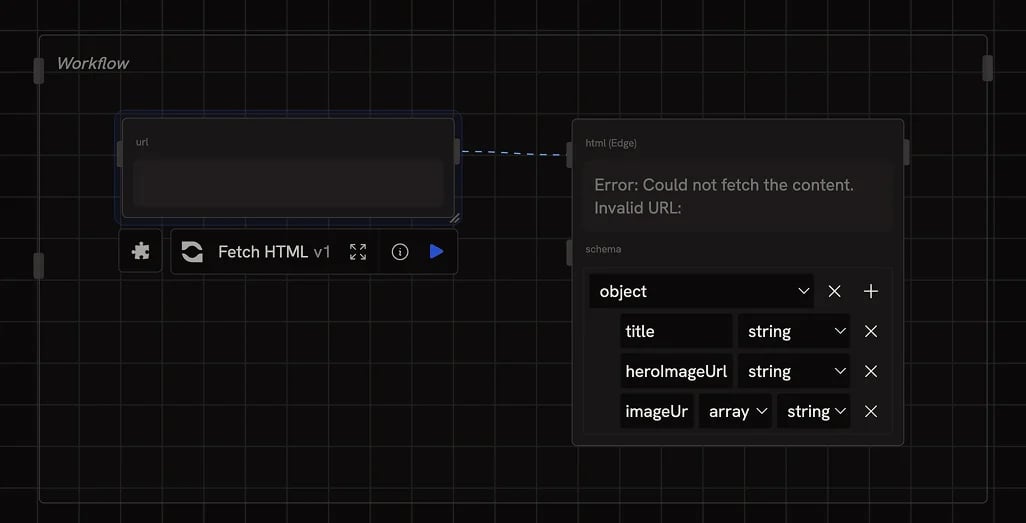Edit the heroImageUrl property name field

(x=676, y=371)
